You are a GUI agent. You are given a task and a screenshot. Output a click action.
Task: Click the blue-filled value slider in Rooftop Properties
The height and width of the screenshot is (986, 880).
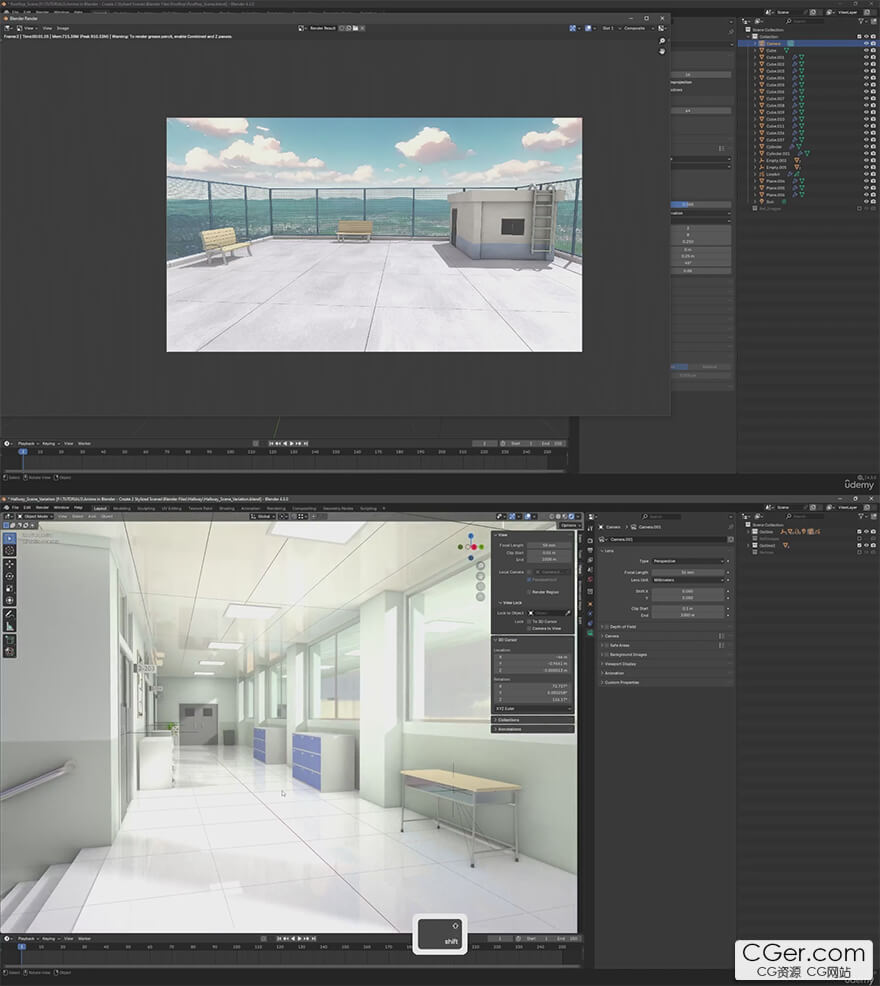tap(701, 204)
